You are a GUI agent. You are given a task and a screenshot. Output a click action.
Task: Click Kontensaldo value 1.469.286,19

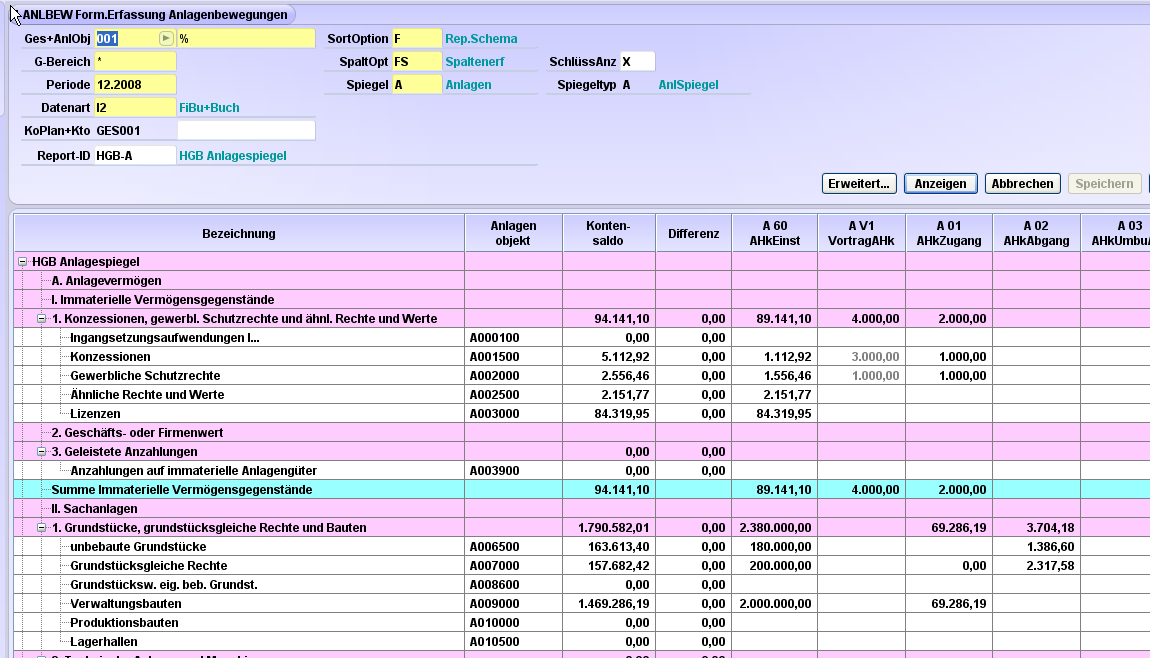coord(614,604)
